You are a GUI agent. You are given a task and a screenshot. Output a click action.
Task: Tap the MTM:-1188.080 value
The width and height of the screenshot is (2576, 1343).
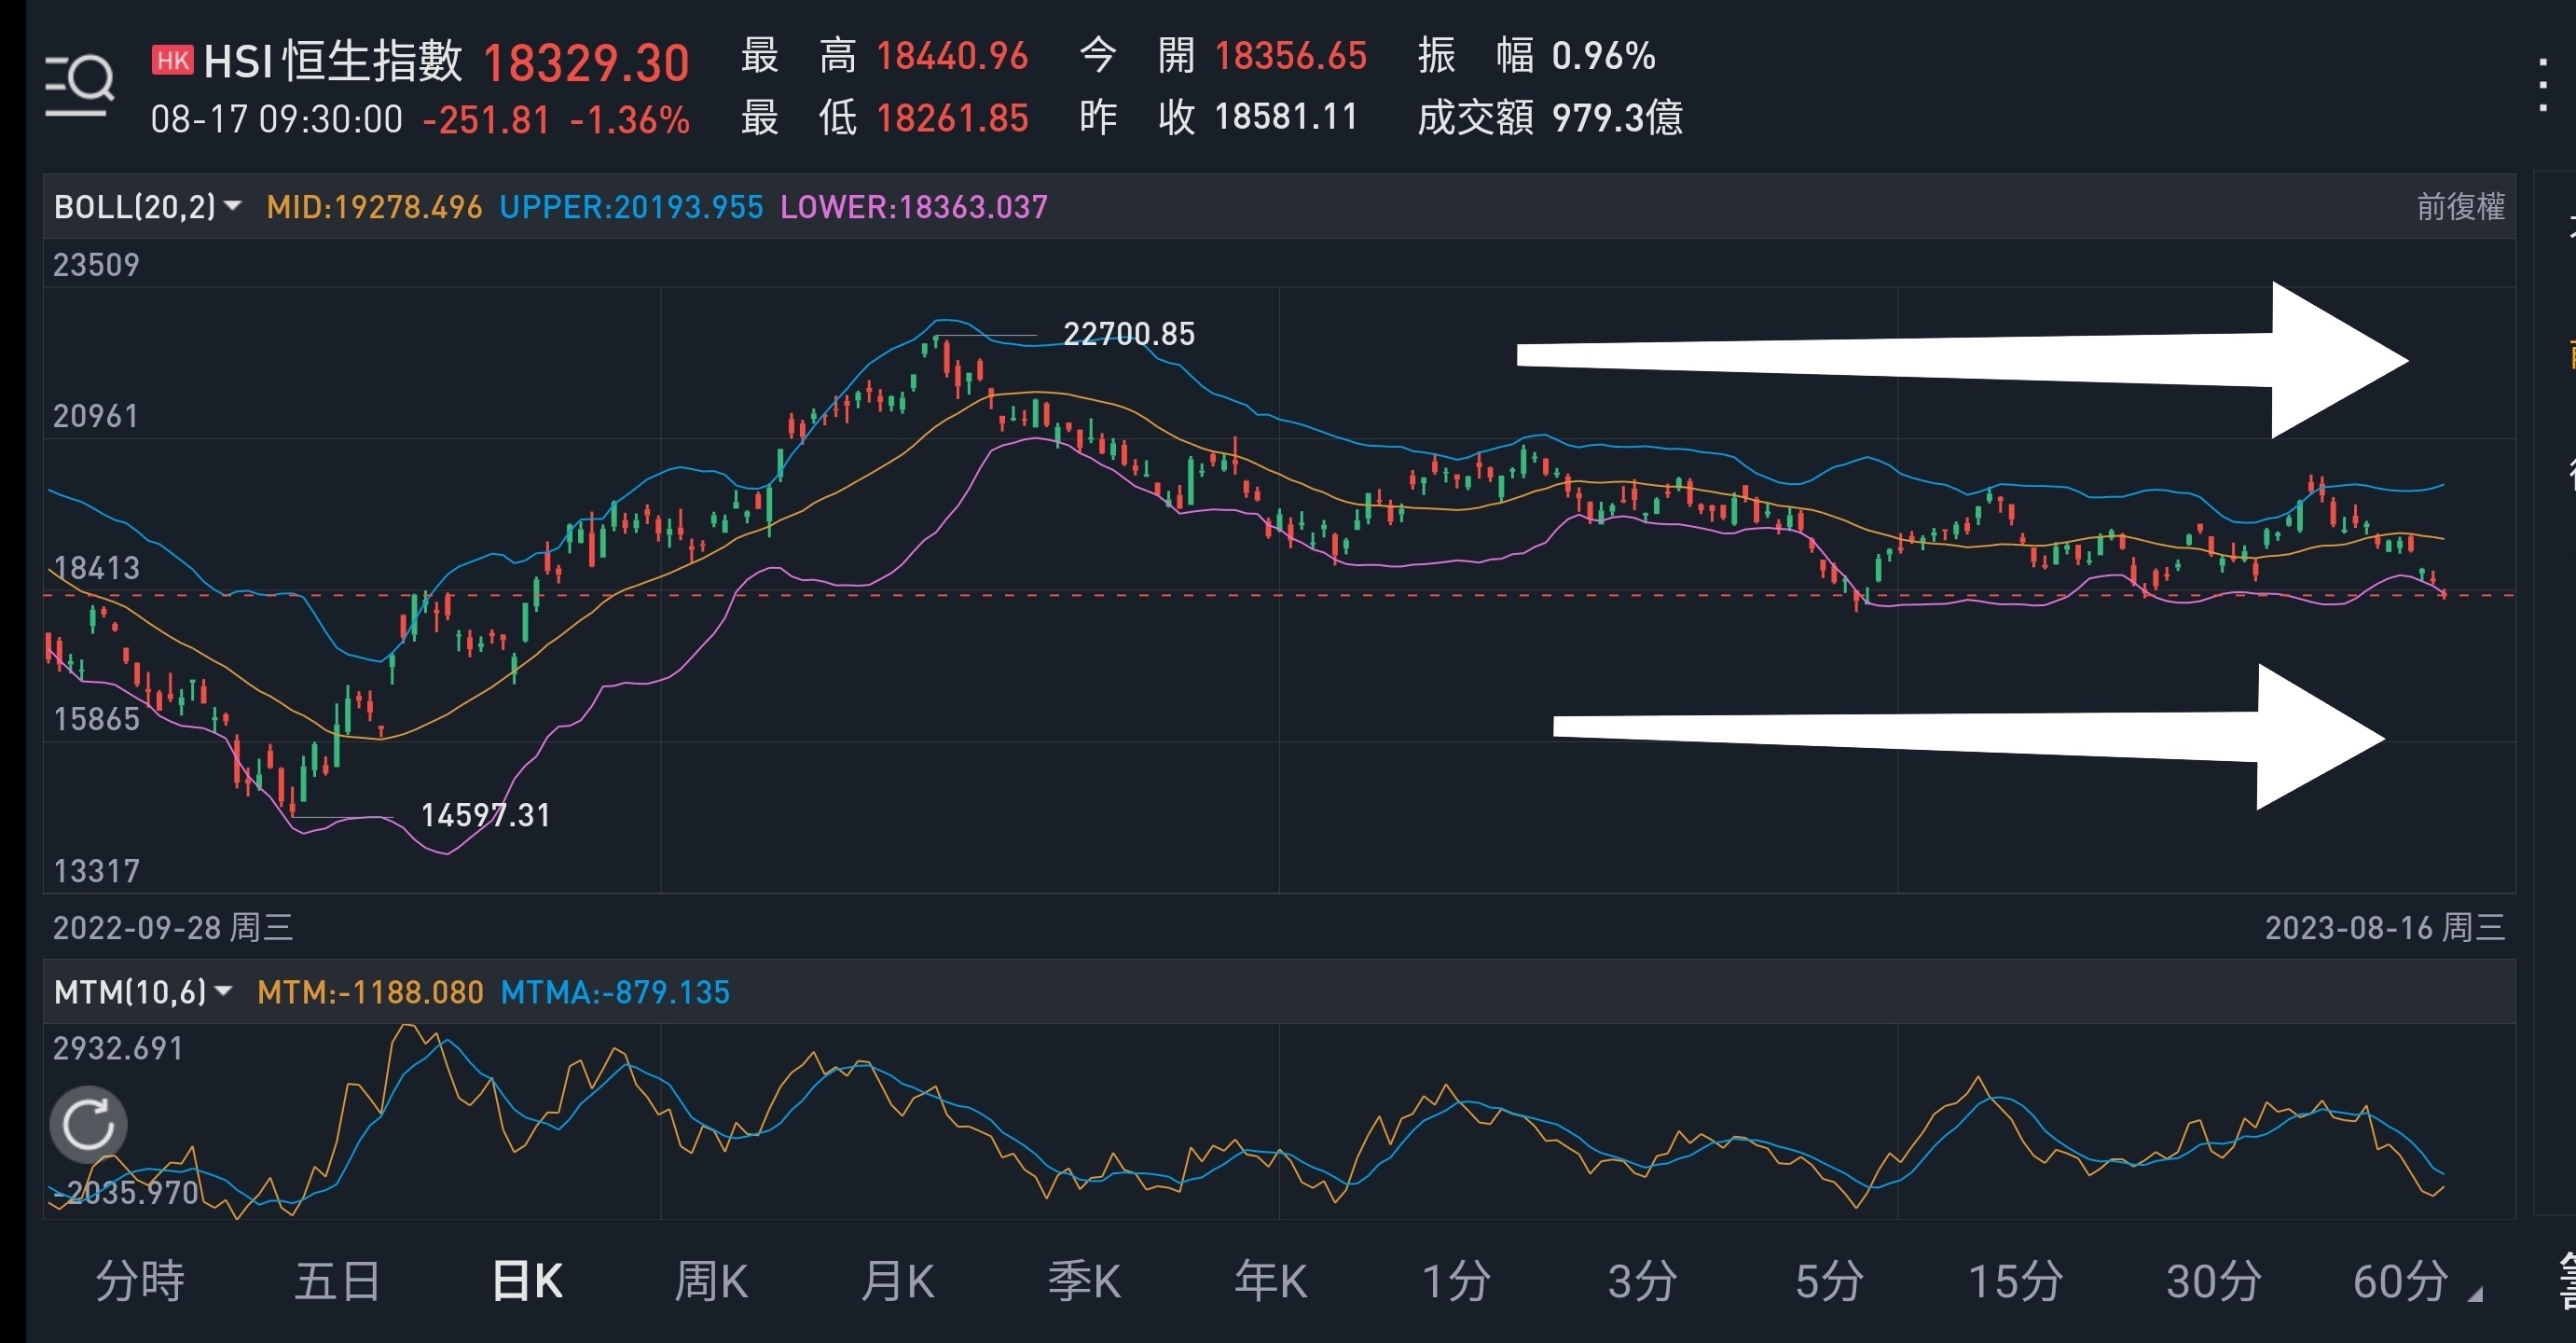point(370,992)
